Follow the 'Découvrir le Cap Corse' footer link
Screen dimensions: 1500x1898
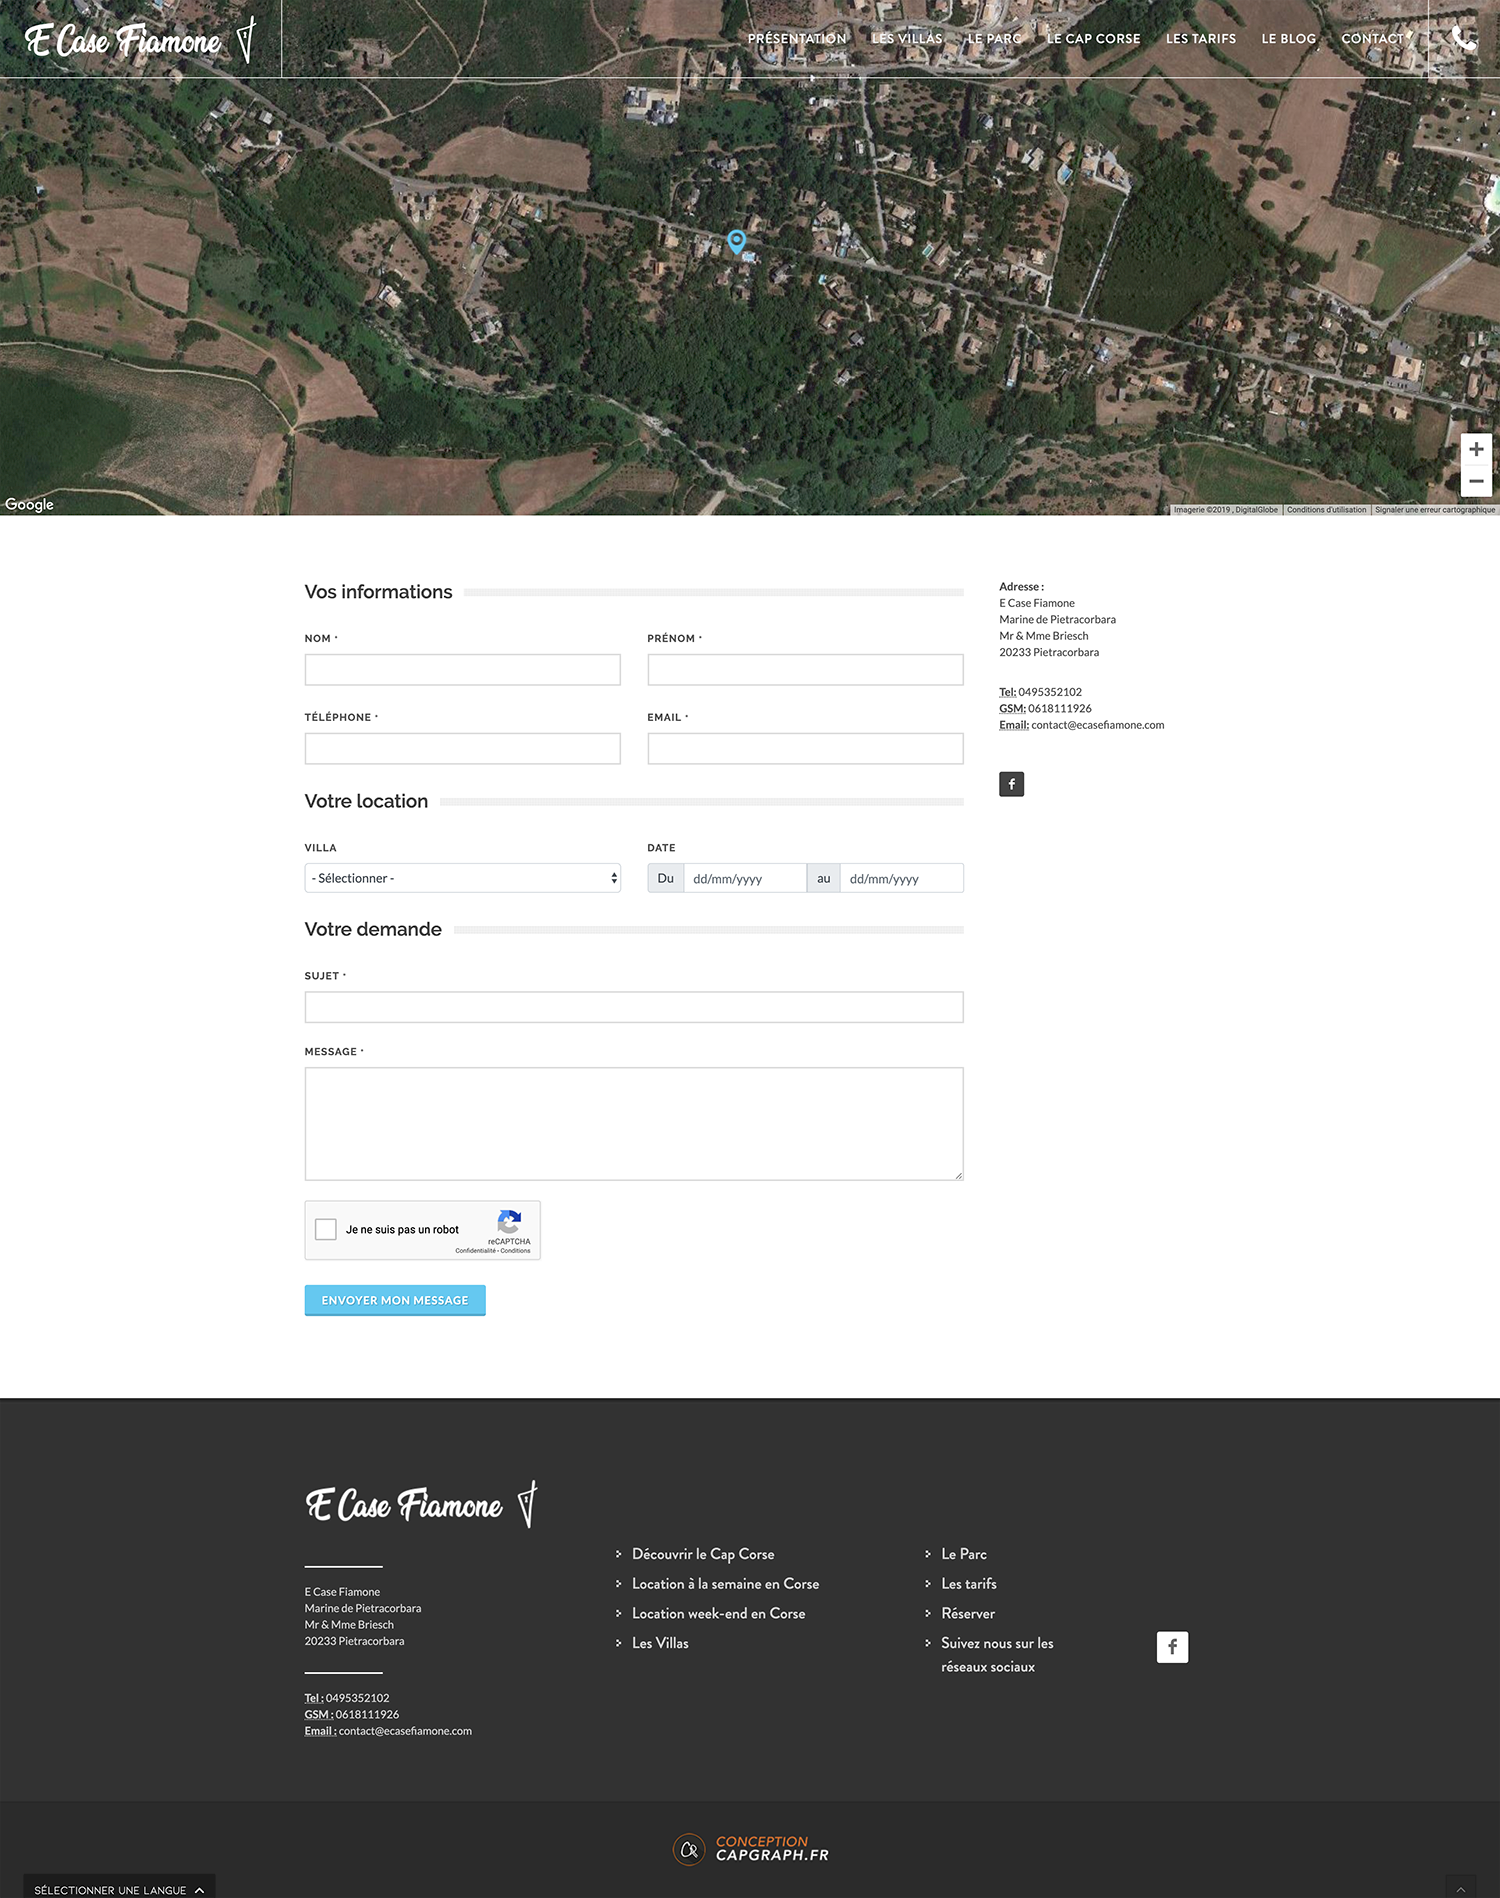click(703, 1554)
